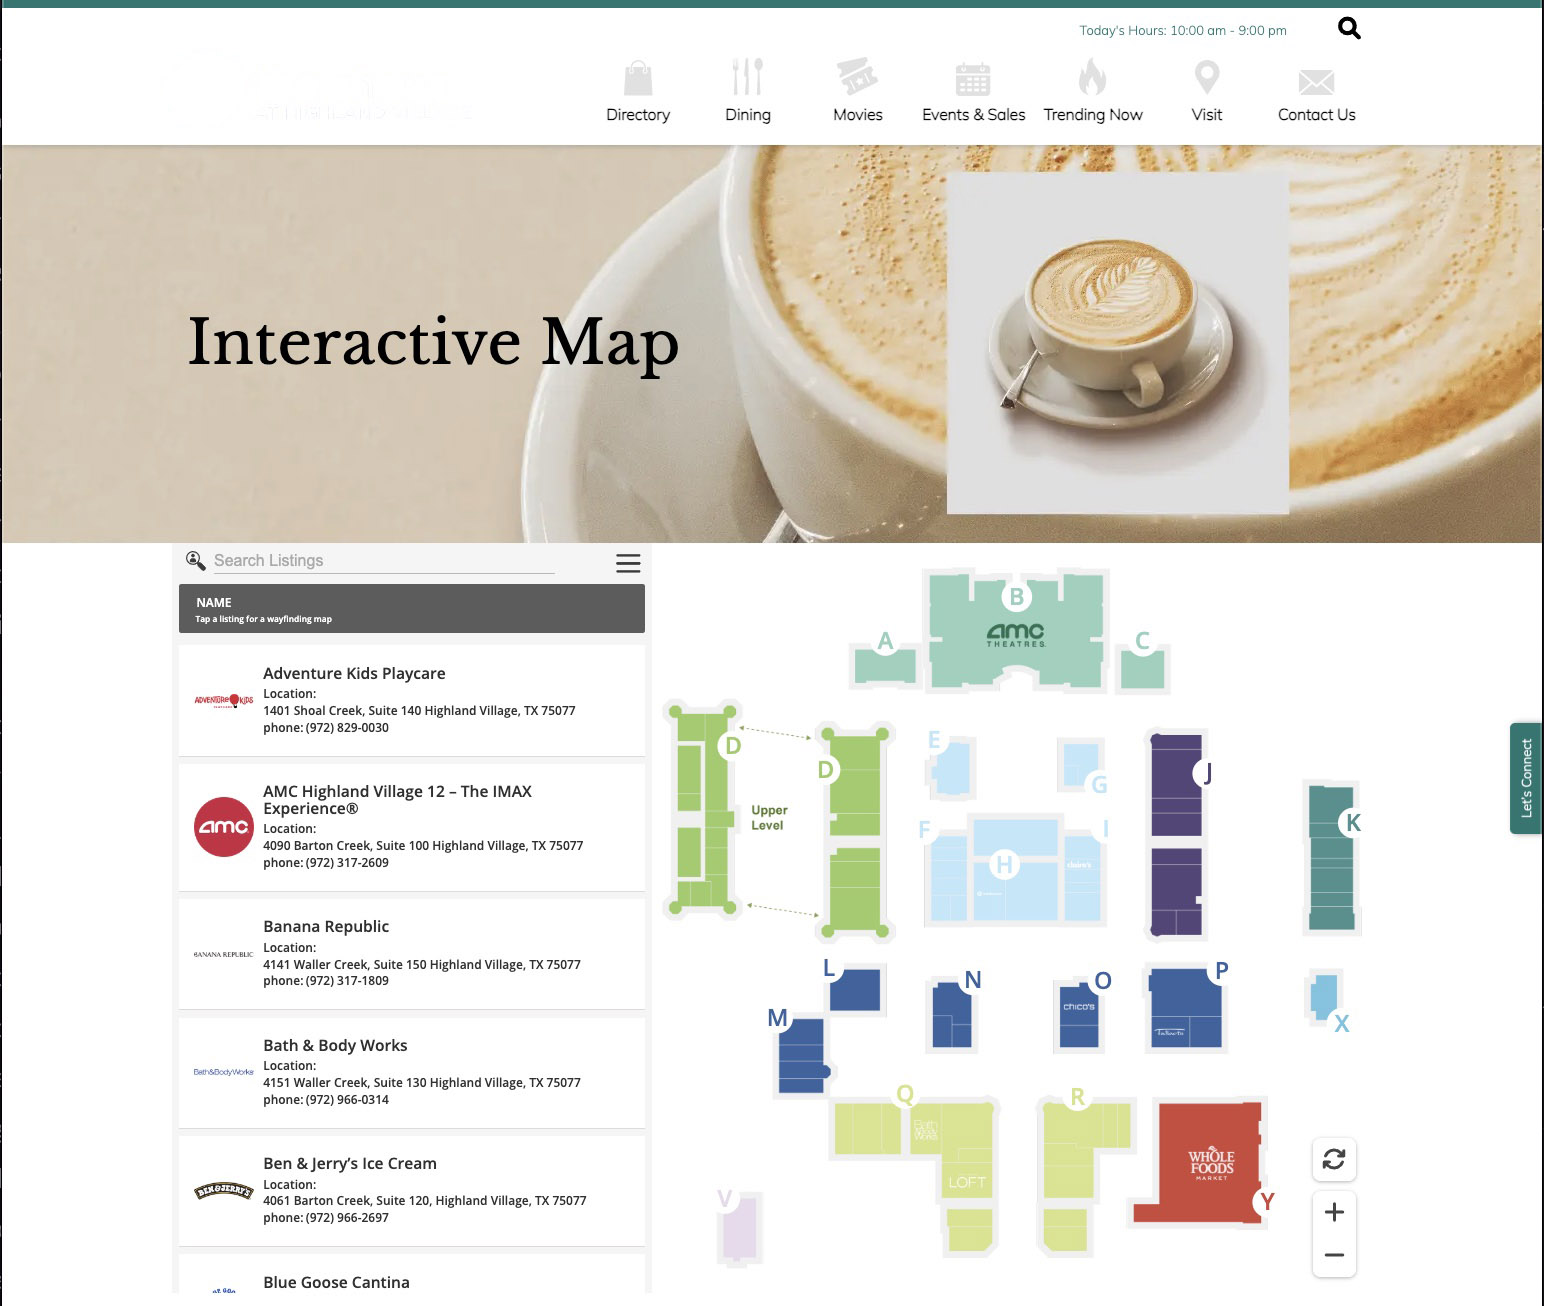The image size is (1544, 1306).
Task: Click the Banana Republic logo thumbnail
Action: [223, 954]
